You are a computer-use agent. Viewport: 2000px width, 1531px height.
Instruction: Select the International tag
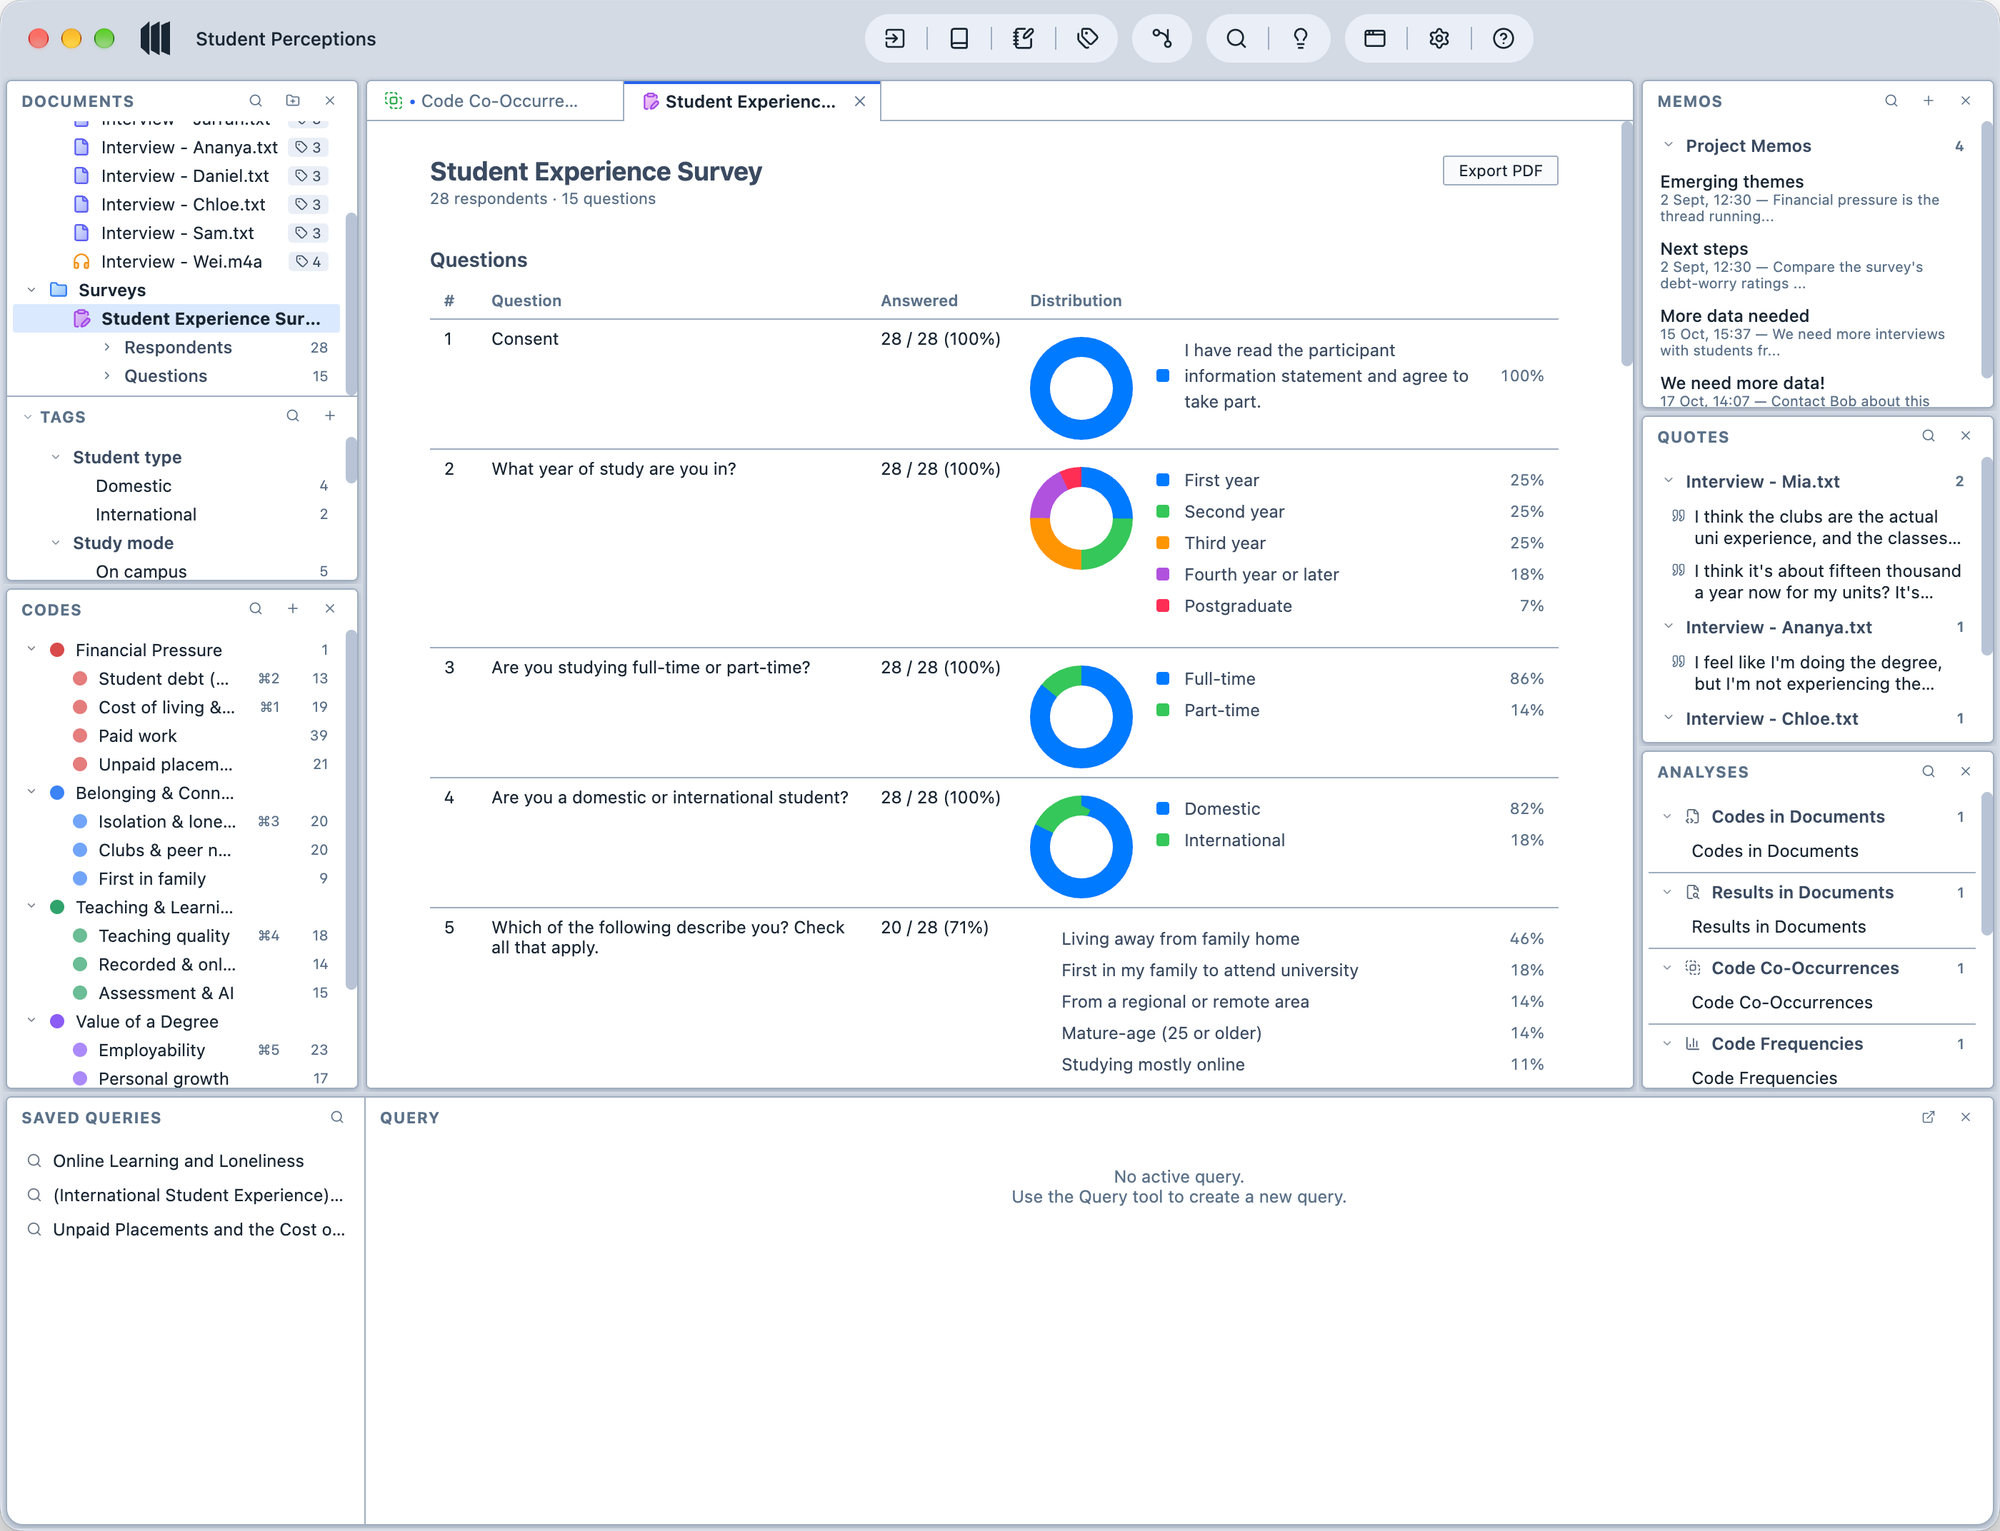(x=146, y=514)
